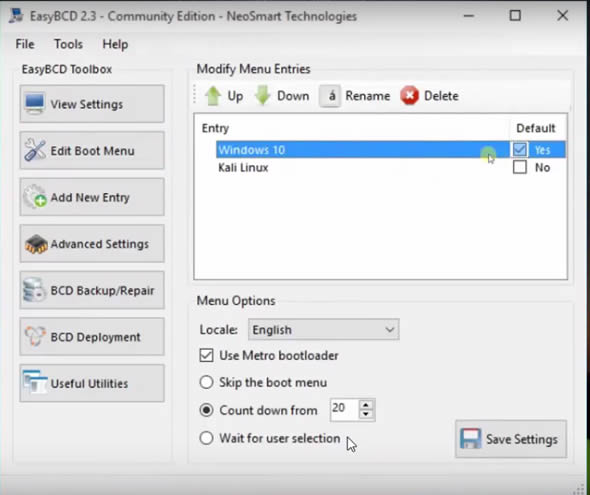Increase countdown with stepper up arrow

click(366, 405)
